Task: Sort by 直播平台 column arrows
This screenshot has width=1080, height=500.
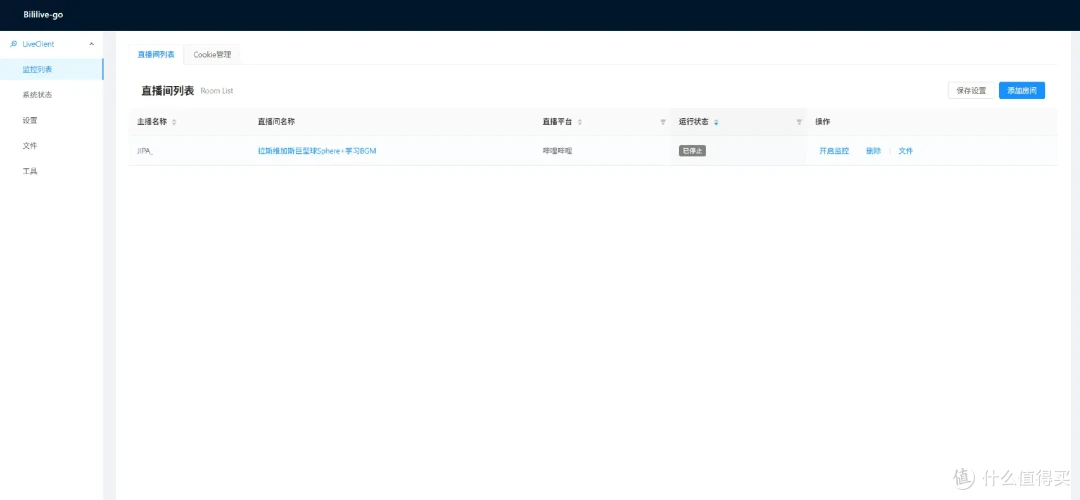Action: 580,123
